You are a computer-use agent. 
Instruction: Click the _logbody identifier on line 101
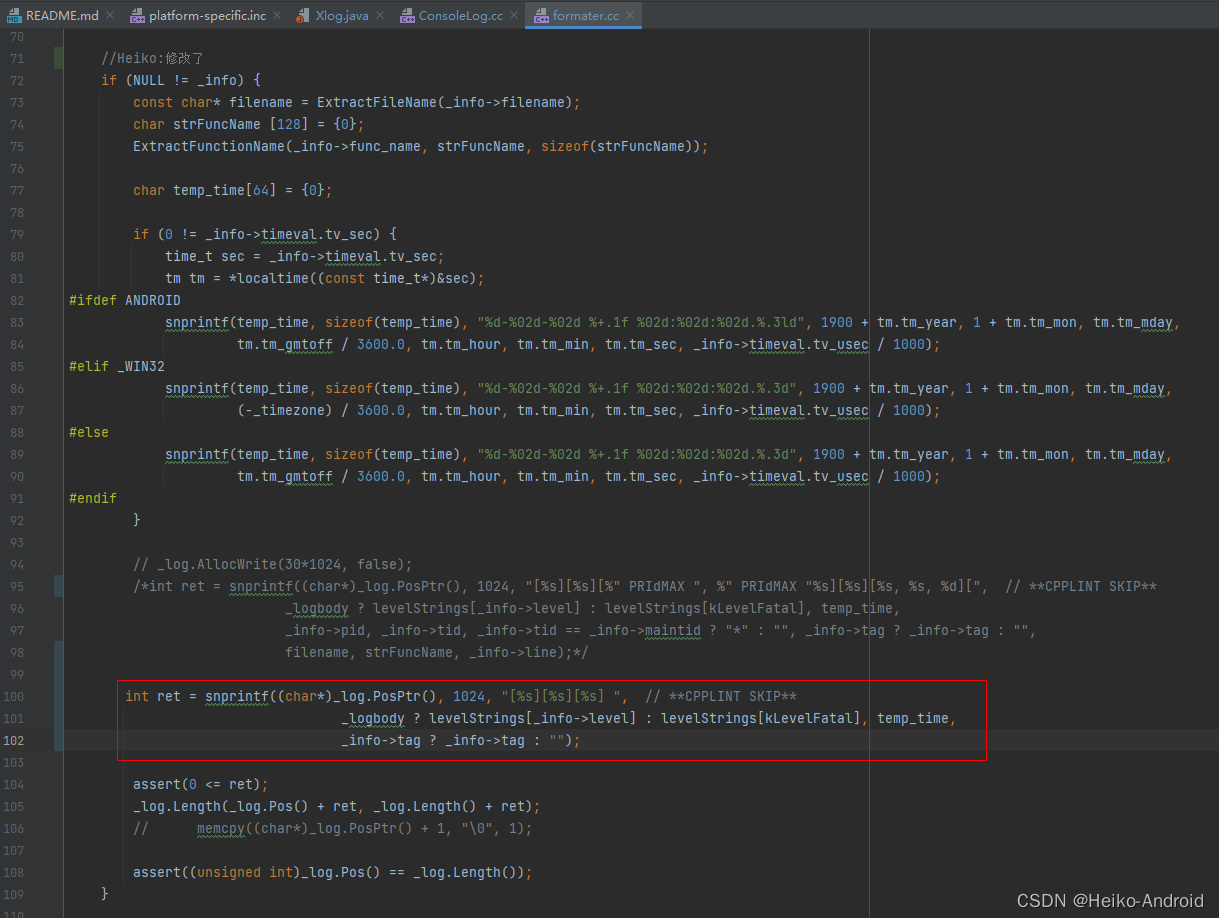(373, 718)
